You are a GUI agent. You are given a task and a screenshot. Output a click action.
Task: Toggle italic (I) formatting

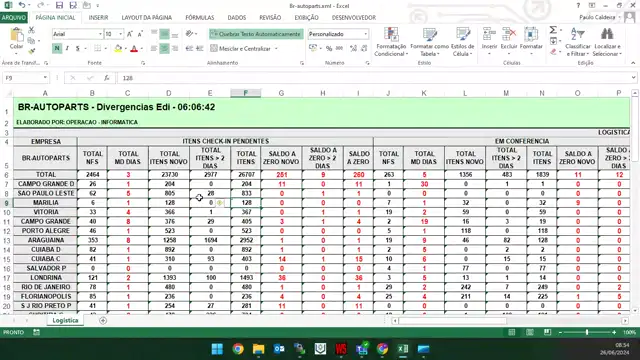tap(67, 49)
